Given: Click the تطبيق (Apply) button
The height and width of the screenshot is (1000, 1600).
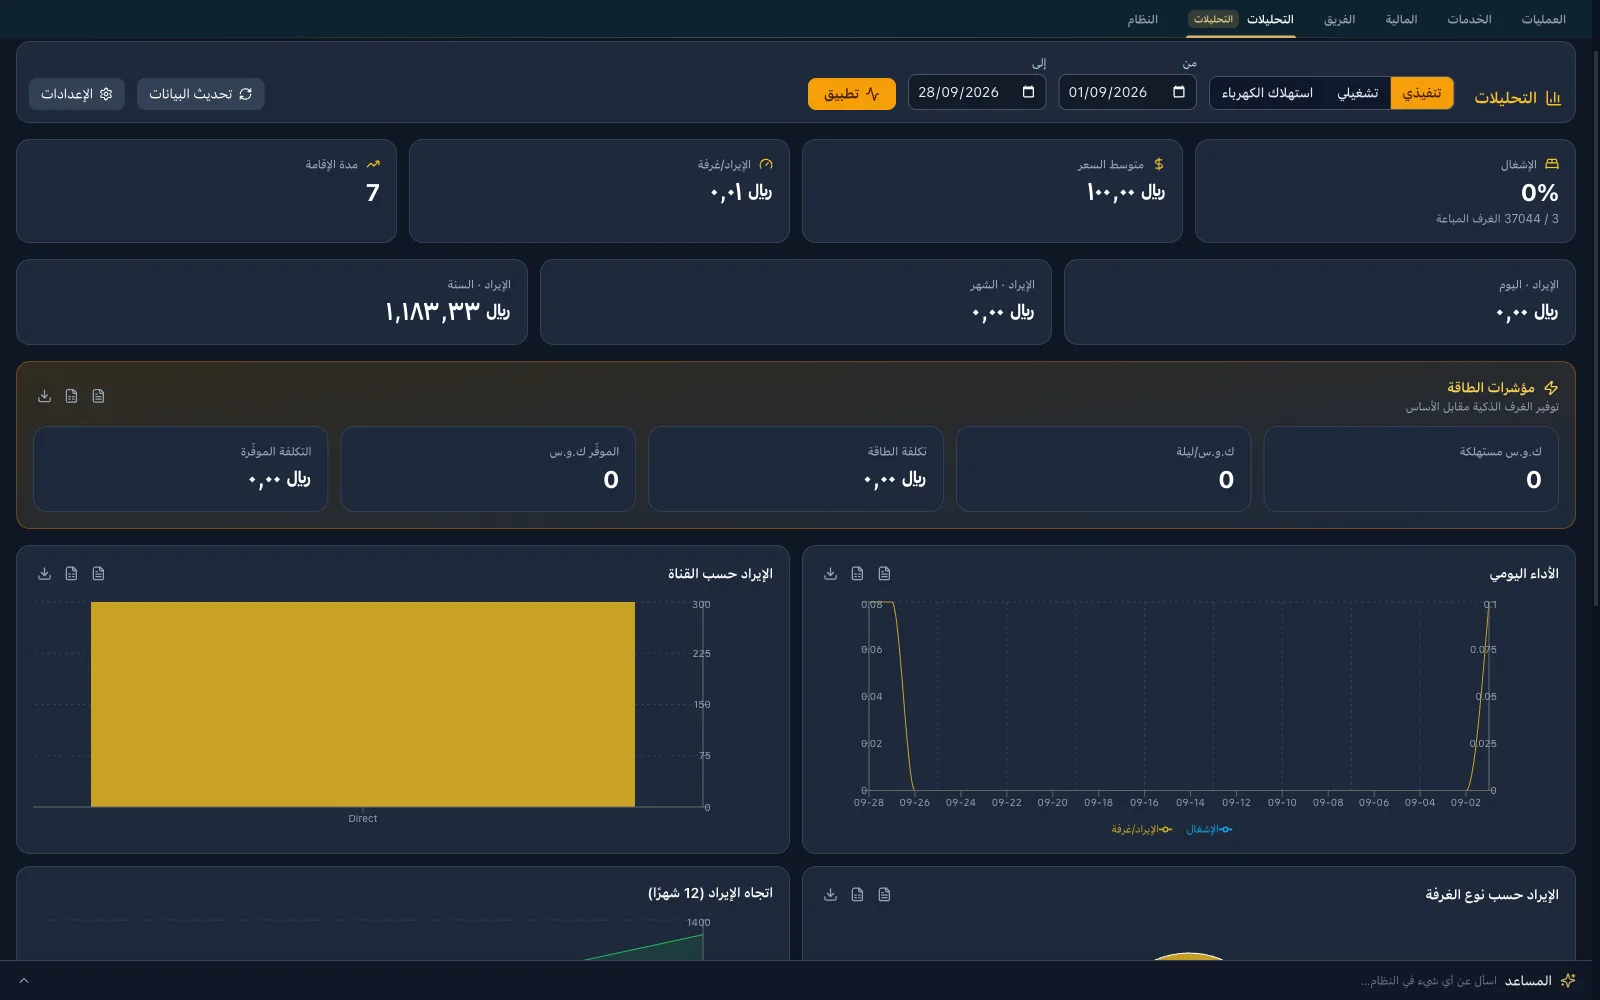Looking at the screenshot, I should (x=852, y=93).
